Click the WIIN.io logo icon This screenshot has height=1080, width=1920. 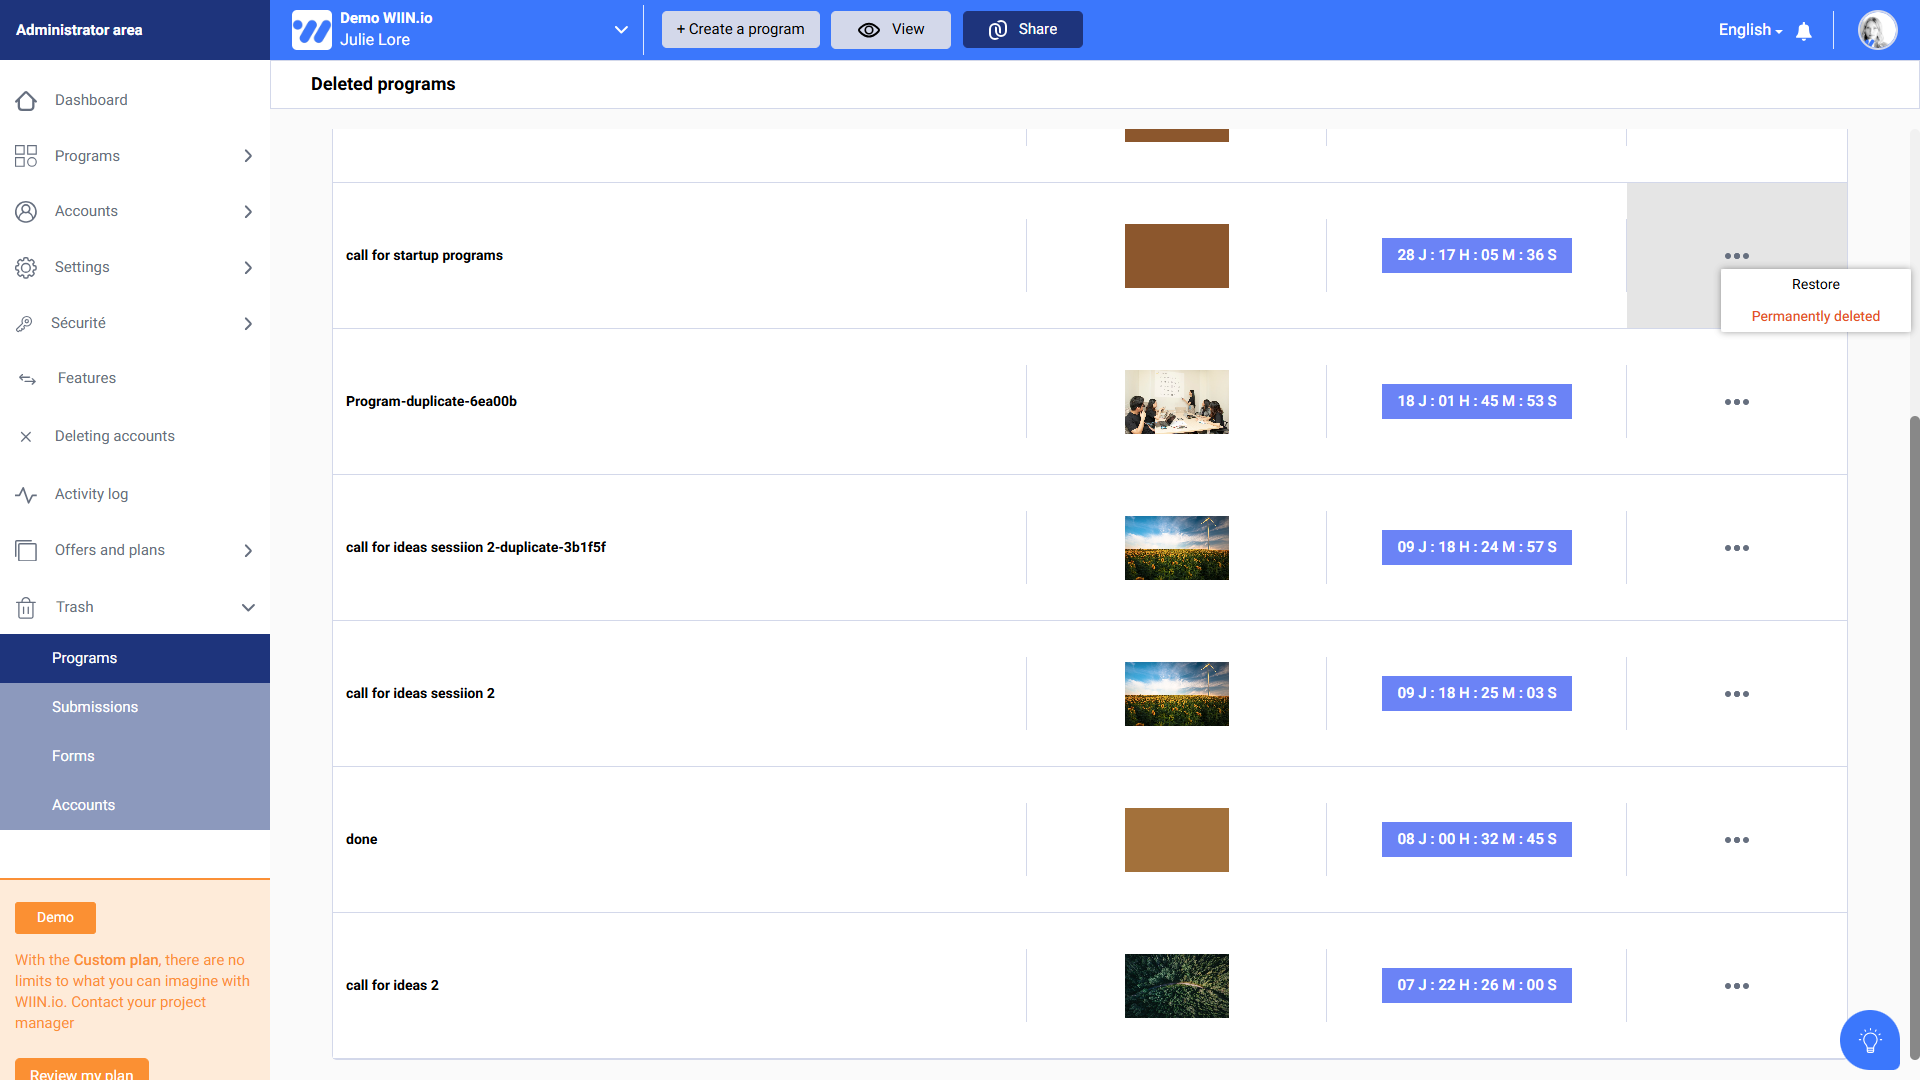(x=311, y=30)
